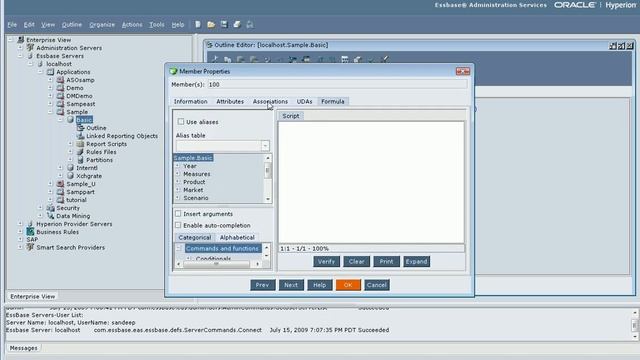
Task: Click the Prev member button
Action: (262, 285)
